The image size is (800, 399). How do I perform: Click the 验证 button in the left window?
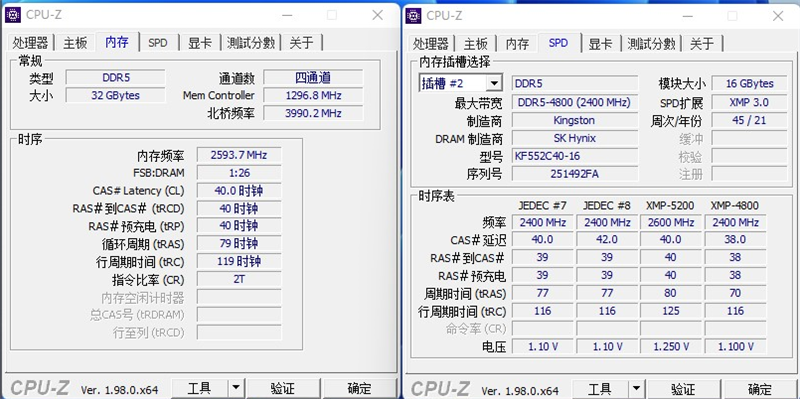point(283,389)
